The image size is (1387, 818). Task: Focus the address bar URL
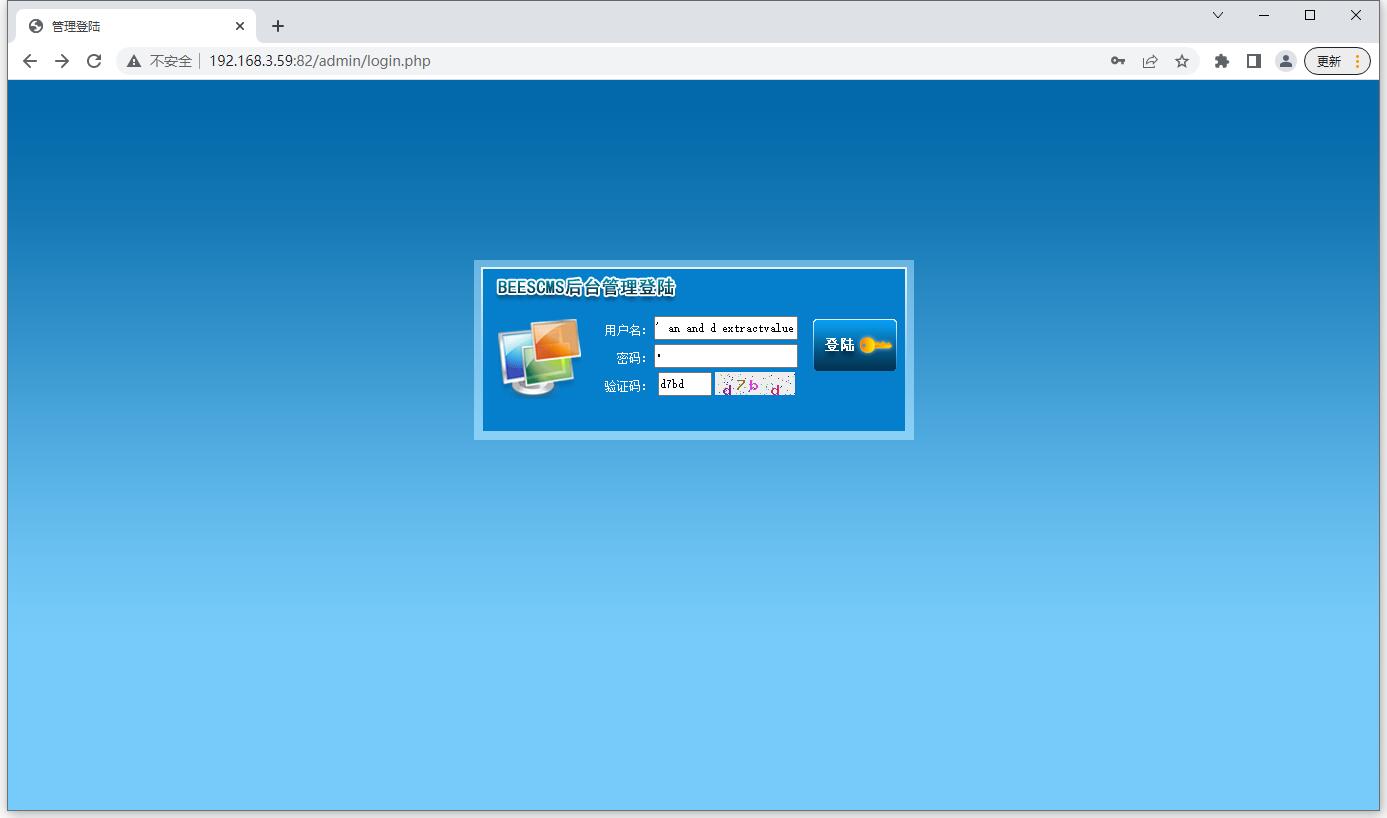tap(320, 61)
